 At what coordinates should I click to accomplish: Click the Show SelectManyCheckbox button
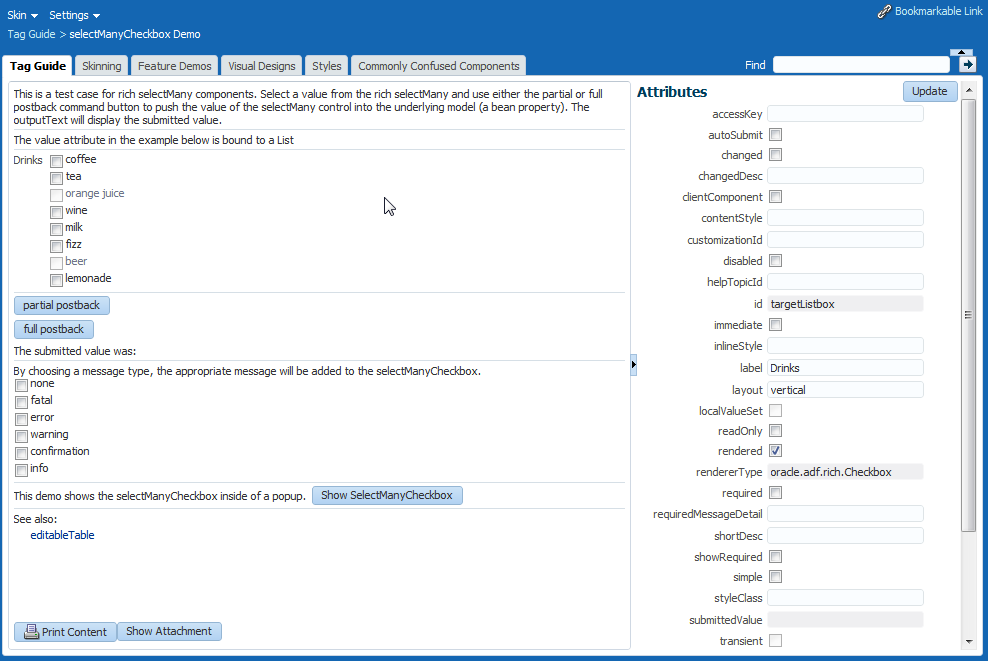coord(387,496)
